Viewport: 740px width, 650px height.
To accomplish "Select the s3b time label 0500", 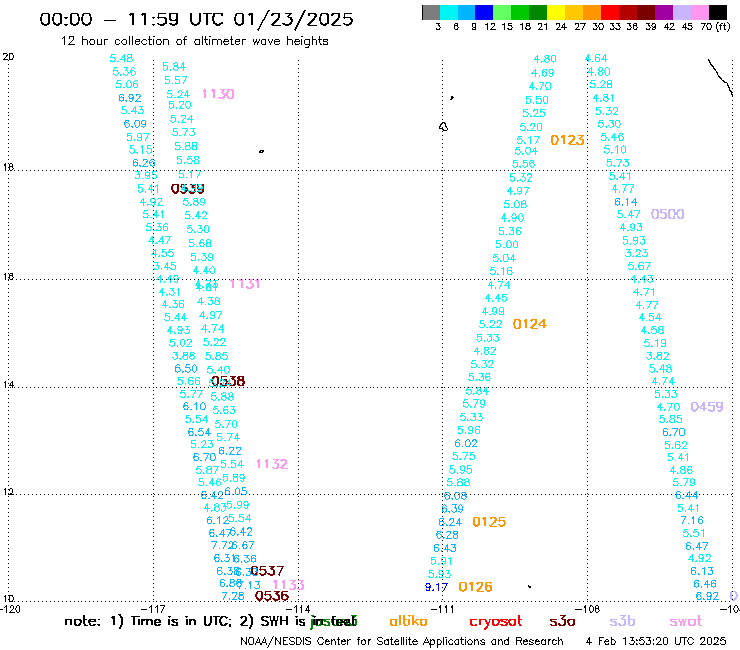I will (x=667, y=214).
